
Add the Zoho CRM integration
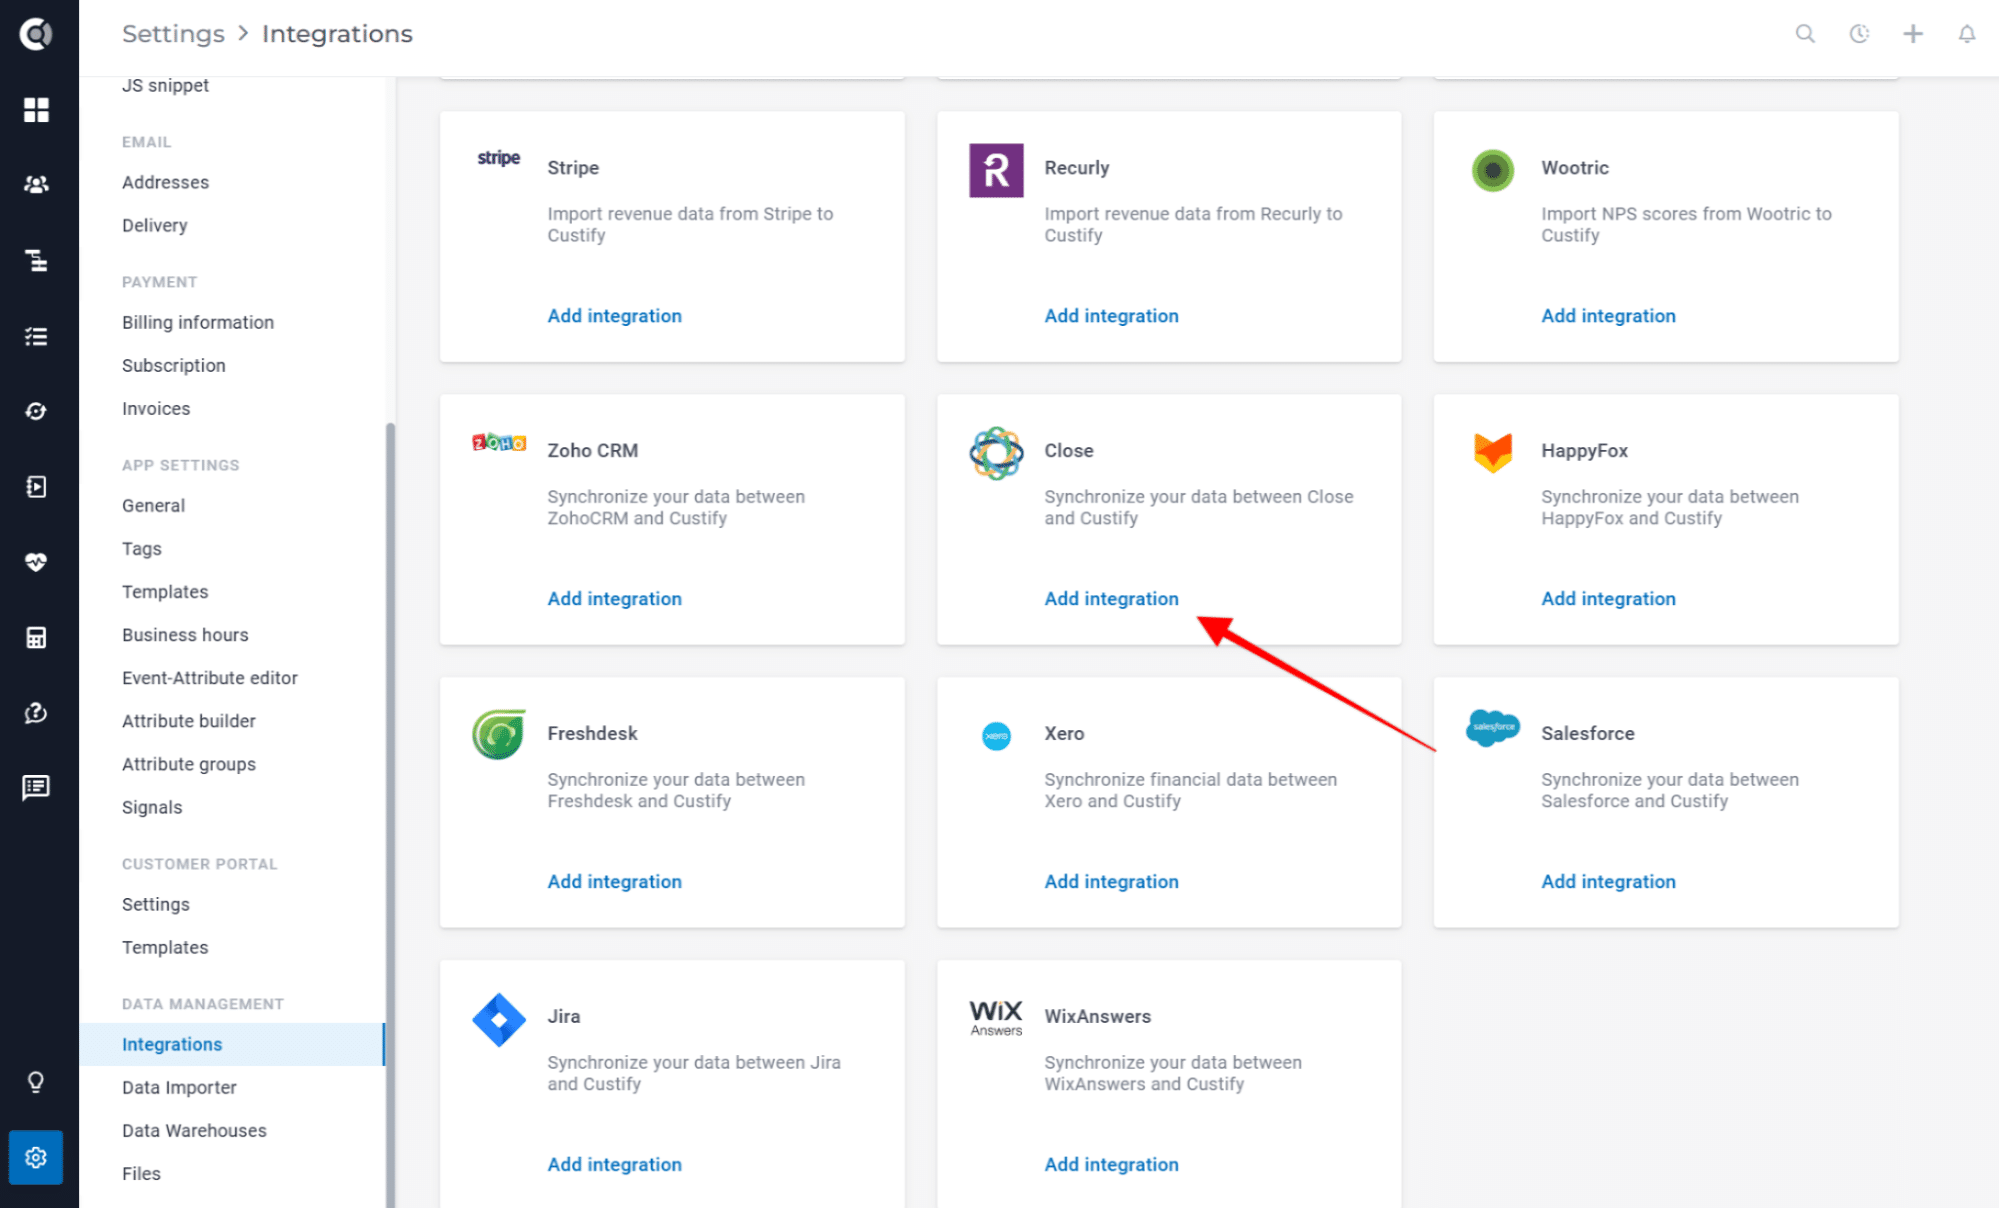coord(614,599)
